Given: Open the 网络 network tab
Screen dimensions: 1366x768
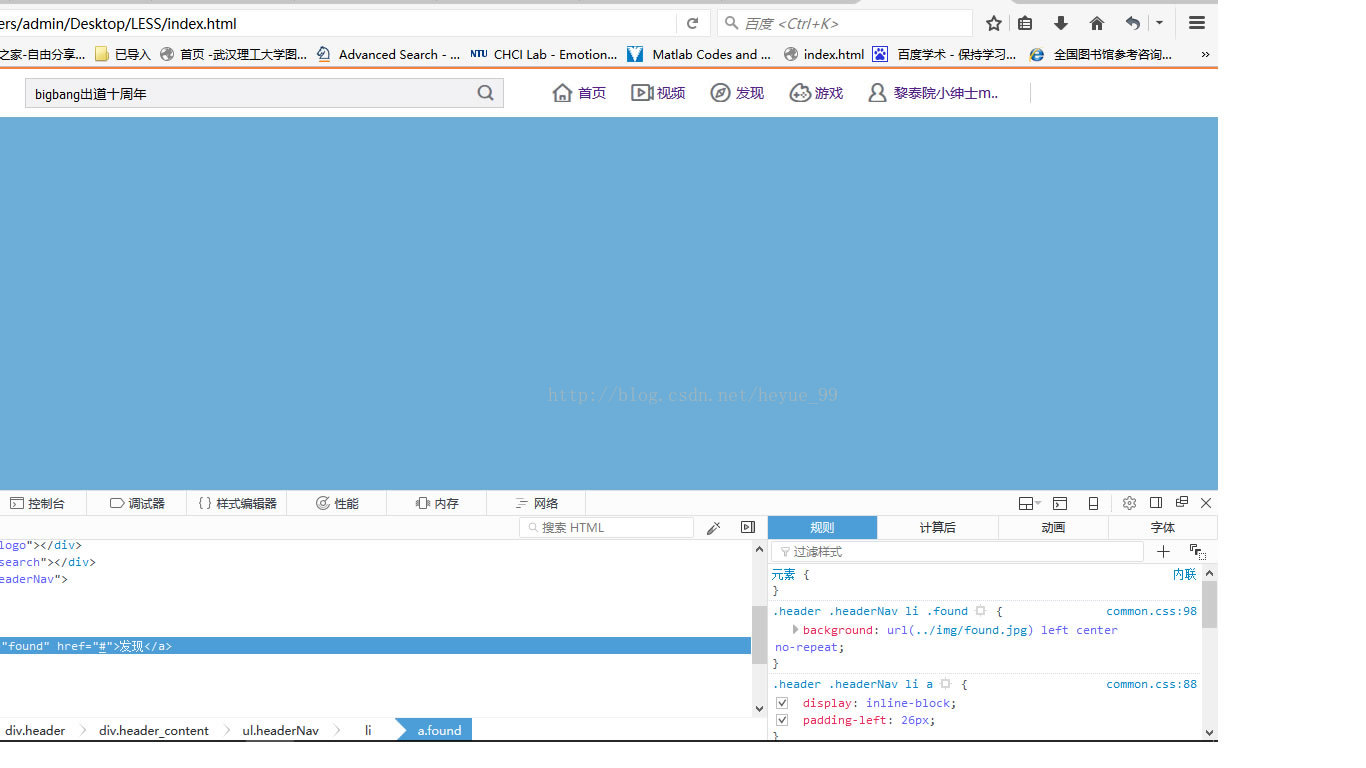Looking at the screenshot, I should [537, 503].
